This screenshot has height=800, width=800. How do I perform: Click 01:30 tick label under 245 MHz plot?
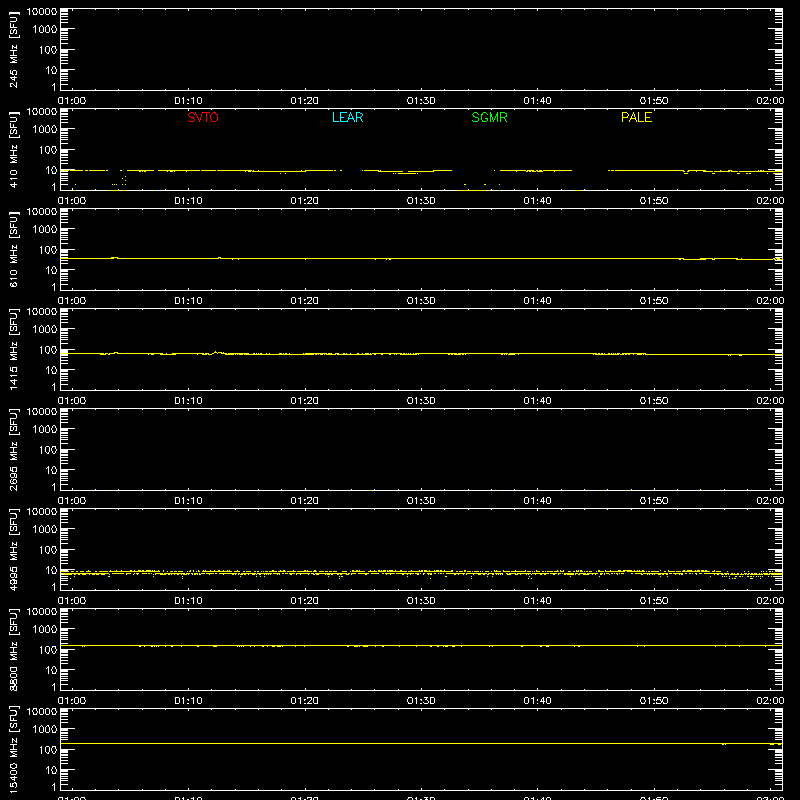(421, 101)
